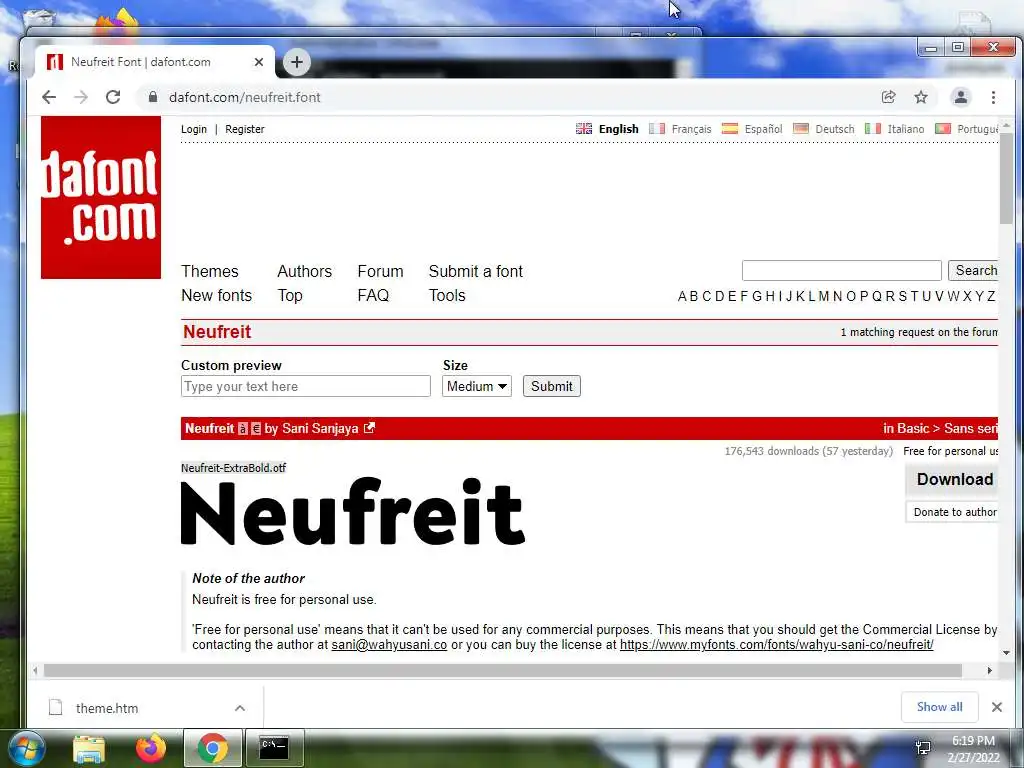
Task: Click the Italian flag icon
Action: click(x=872, y=129)
